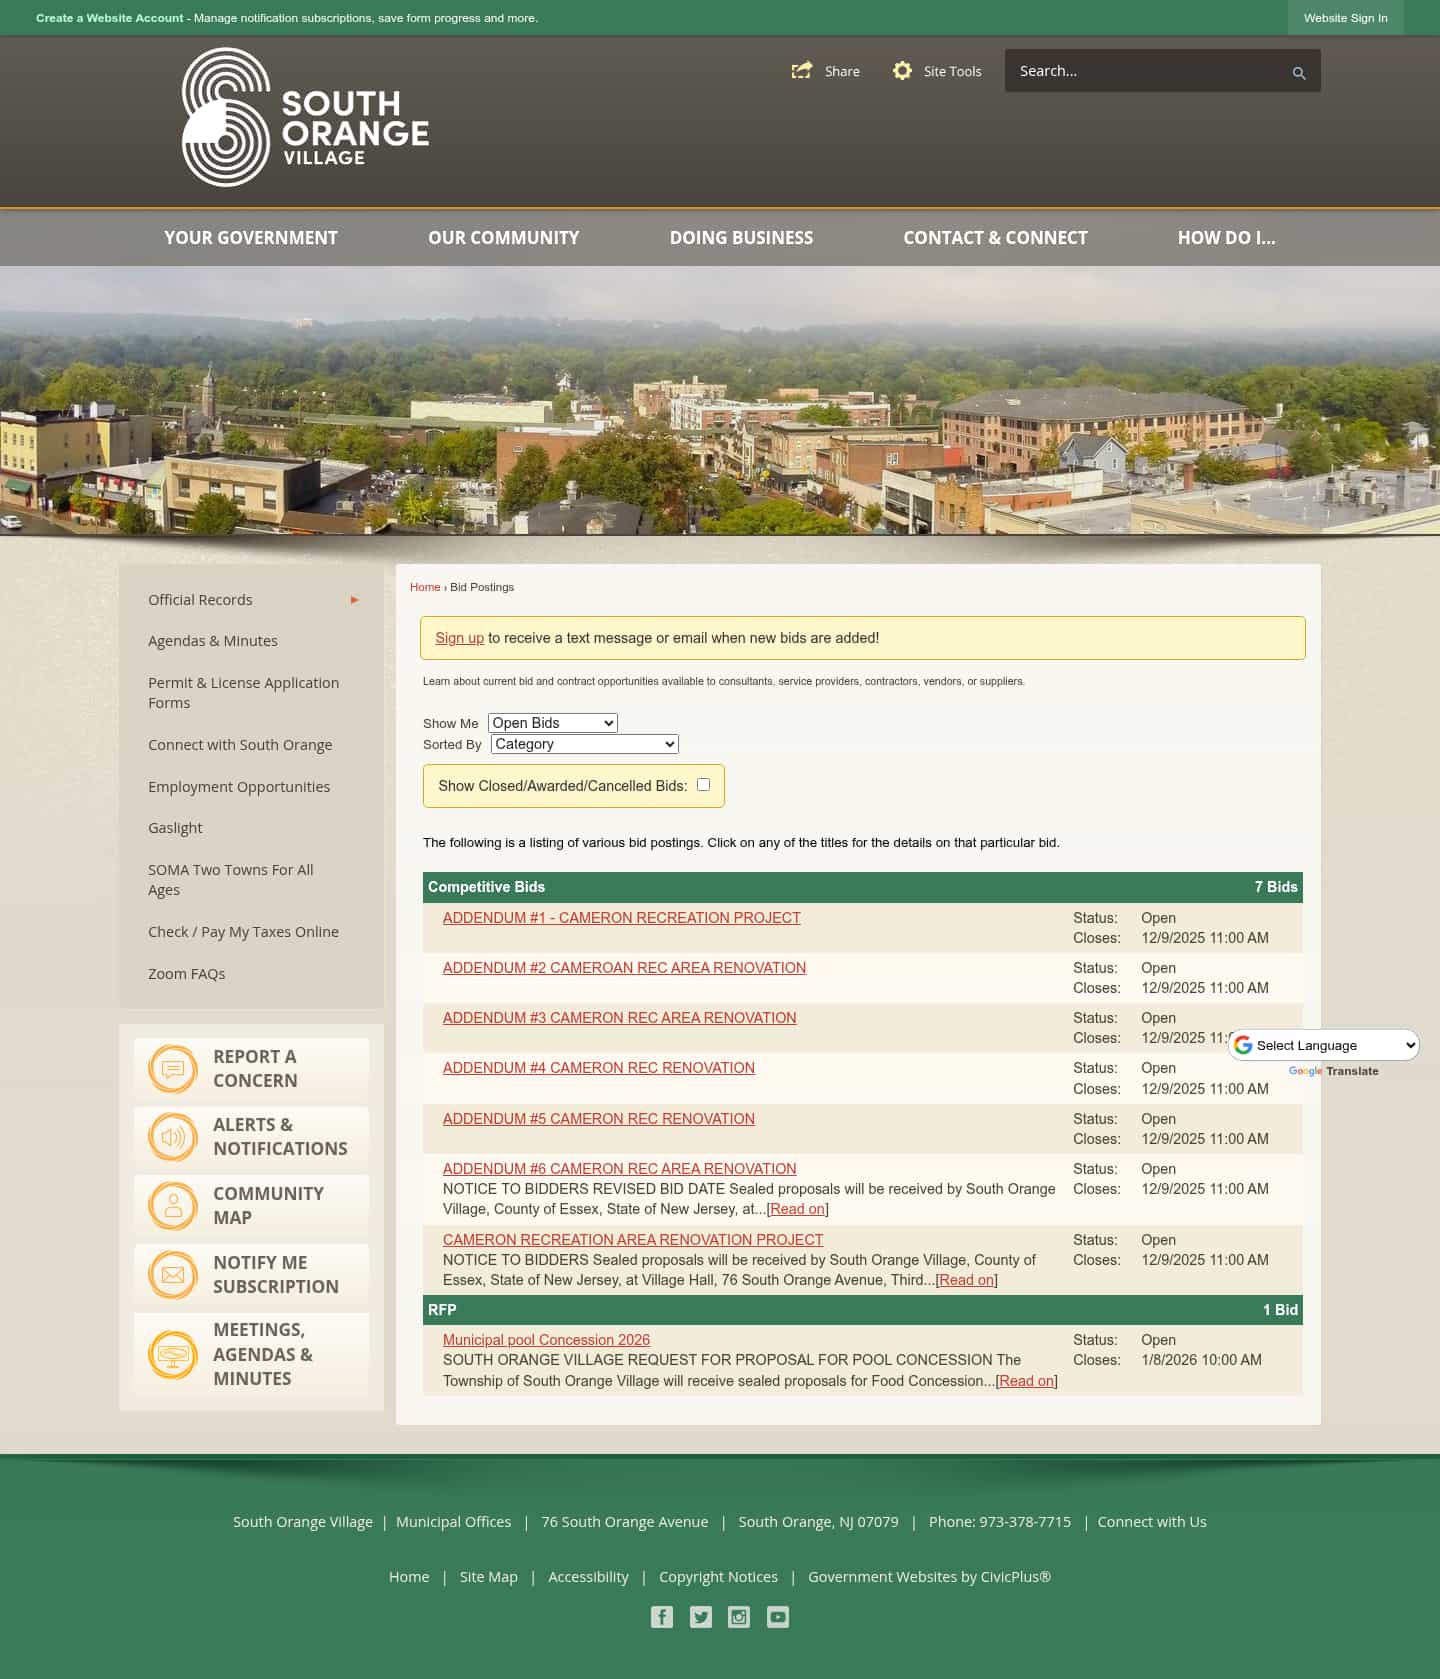Click Gaslight sidebar item
The height and width of the screenshot is (1679, 1440).
tap(175, 828)
